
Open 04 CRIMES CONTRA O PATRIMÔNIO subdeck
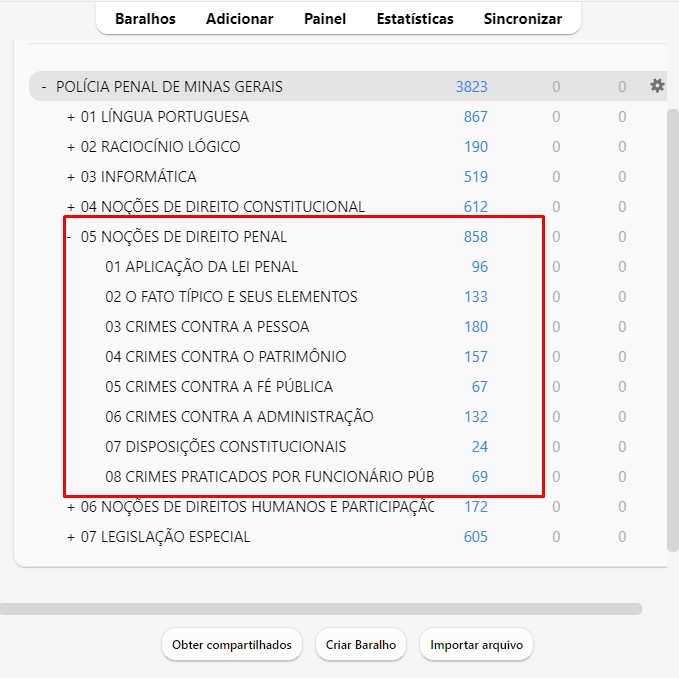point(226,357)
